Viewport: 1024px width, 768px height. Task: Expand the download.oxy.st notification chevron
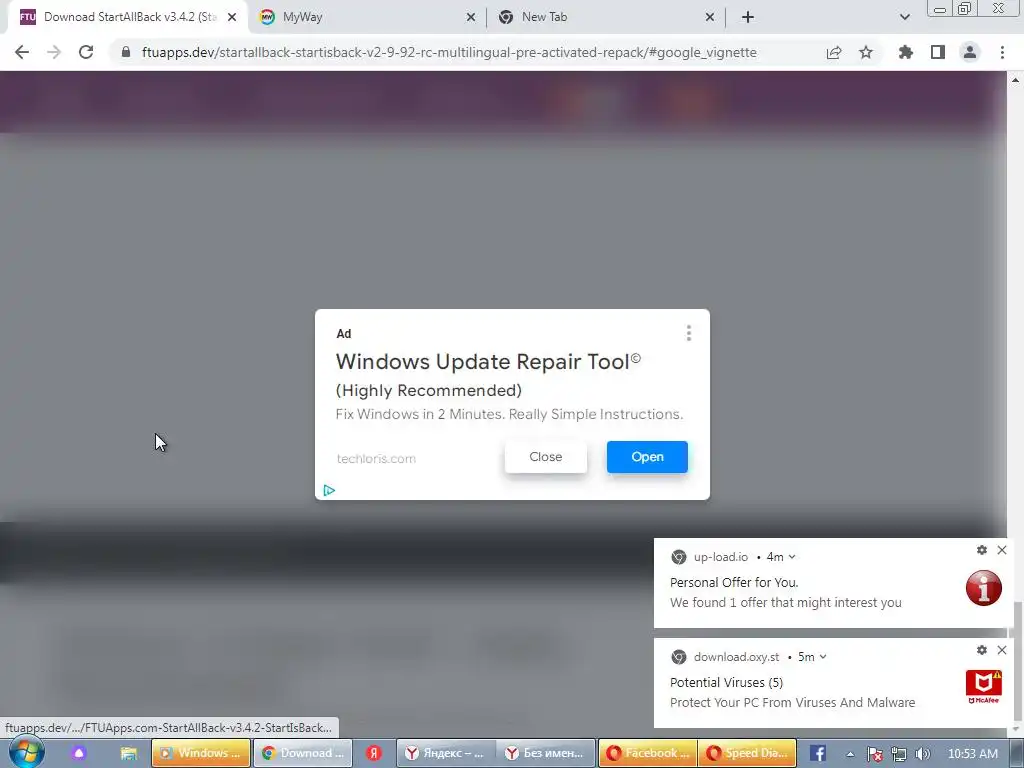click(x=823, y=657)
